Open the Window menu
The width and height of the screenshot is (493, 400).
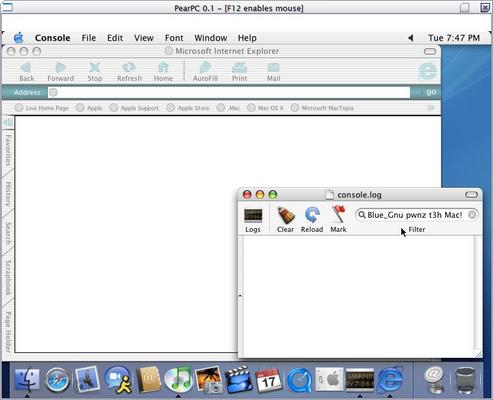(211, 38)
